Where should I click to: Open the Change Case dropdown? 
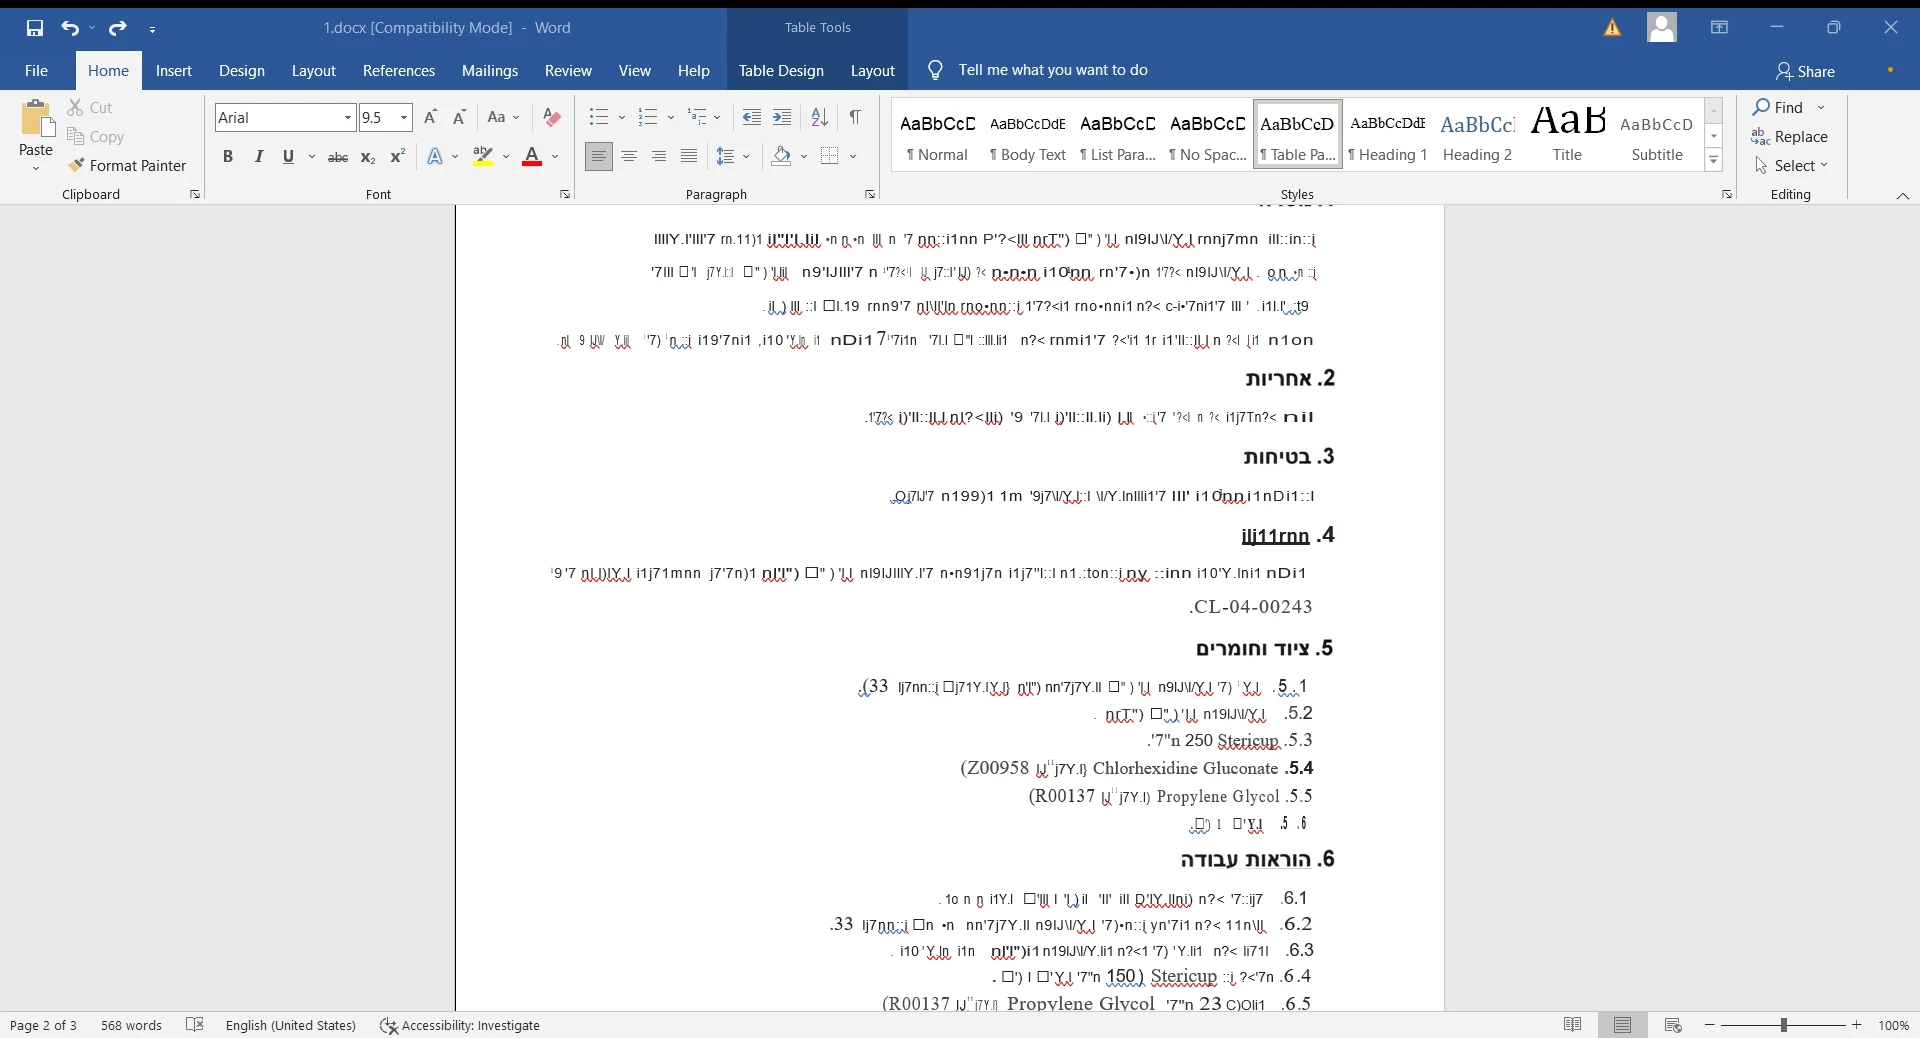pyautogui.click(x=504, y=118)
